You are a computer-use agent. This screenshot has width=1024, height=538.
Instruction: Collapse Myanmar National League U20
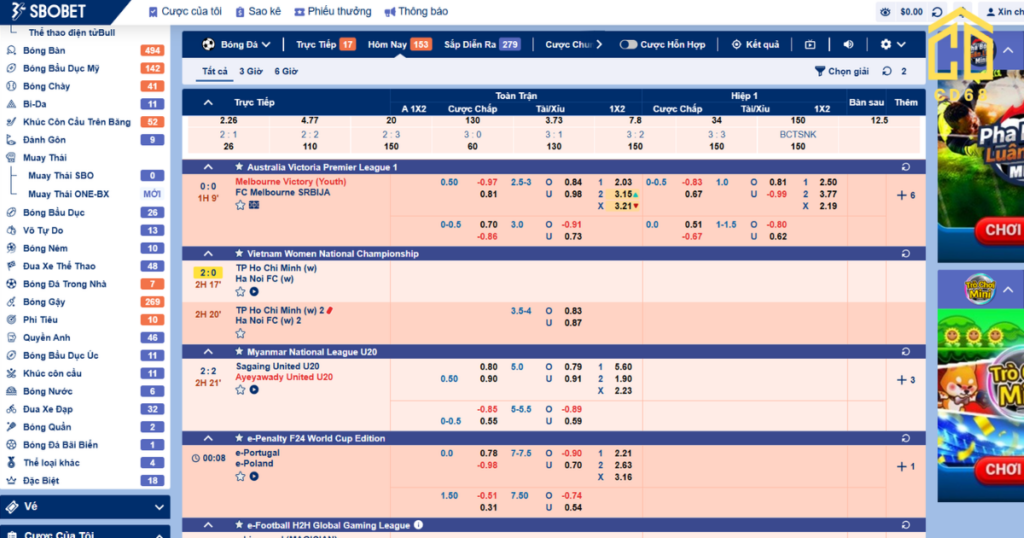[x=208, y=351]
